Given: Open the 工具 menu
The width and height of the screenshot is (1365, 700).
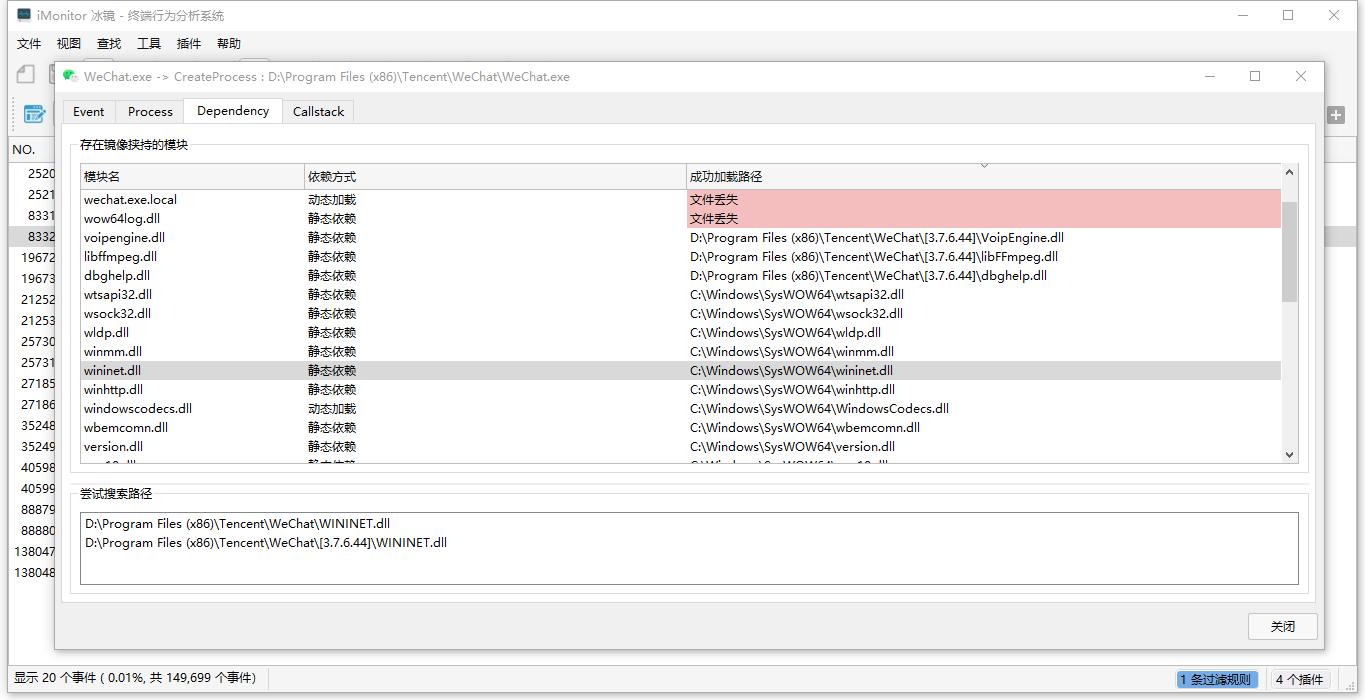Looking at the screenshot, I should (149, 43).
